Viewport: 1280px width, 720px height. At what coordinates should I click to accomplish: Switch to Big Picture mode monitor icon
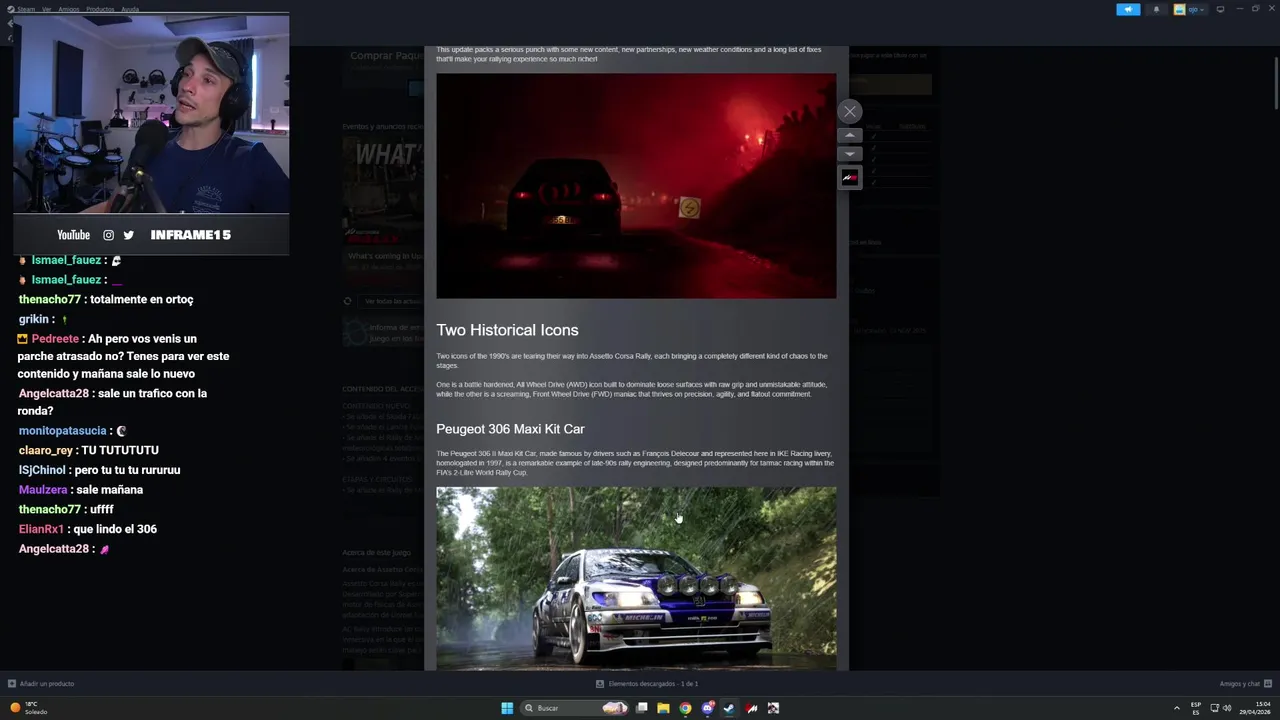(1220, 9)
